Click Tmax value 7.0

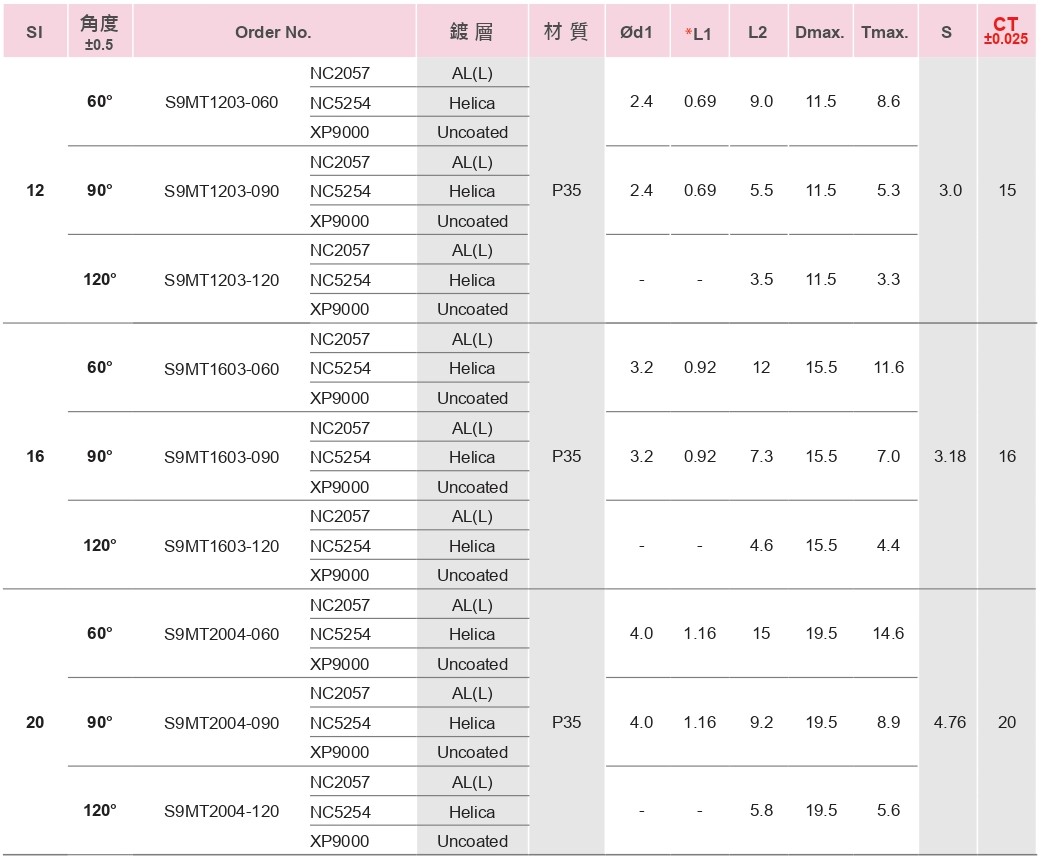point(889,456)
